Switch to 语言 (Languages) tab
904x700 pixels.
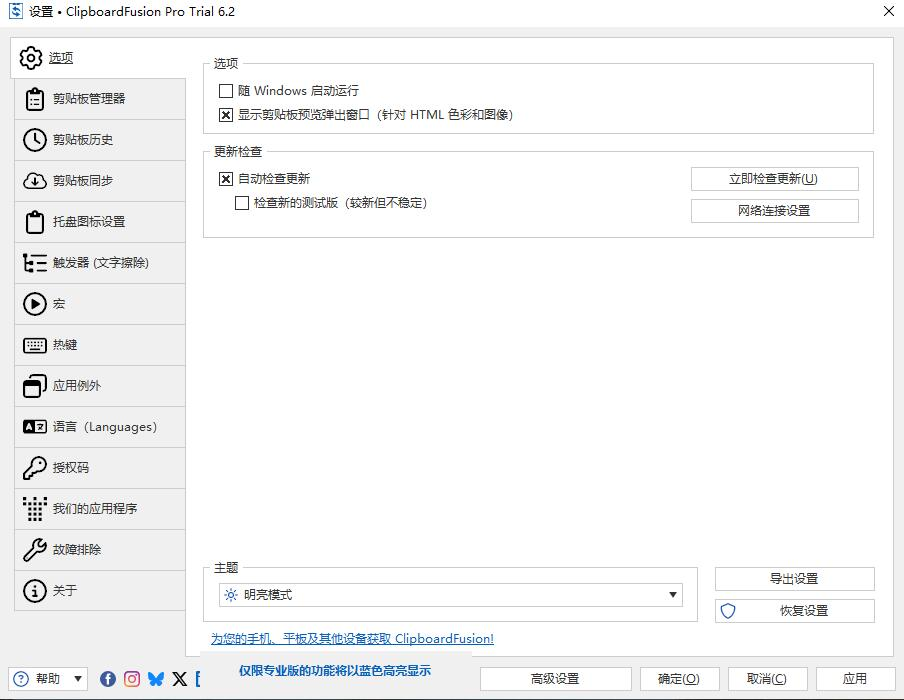[x=98, y=427]
